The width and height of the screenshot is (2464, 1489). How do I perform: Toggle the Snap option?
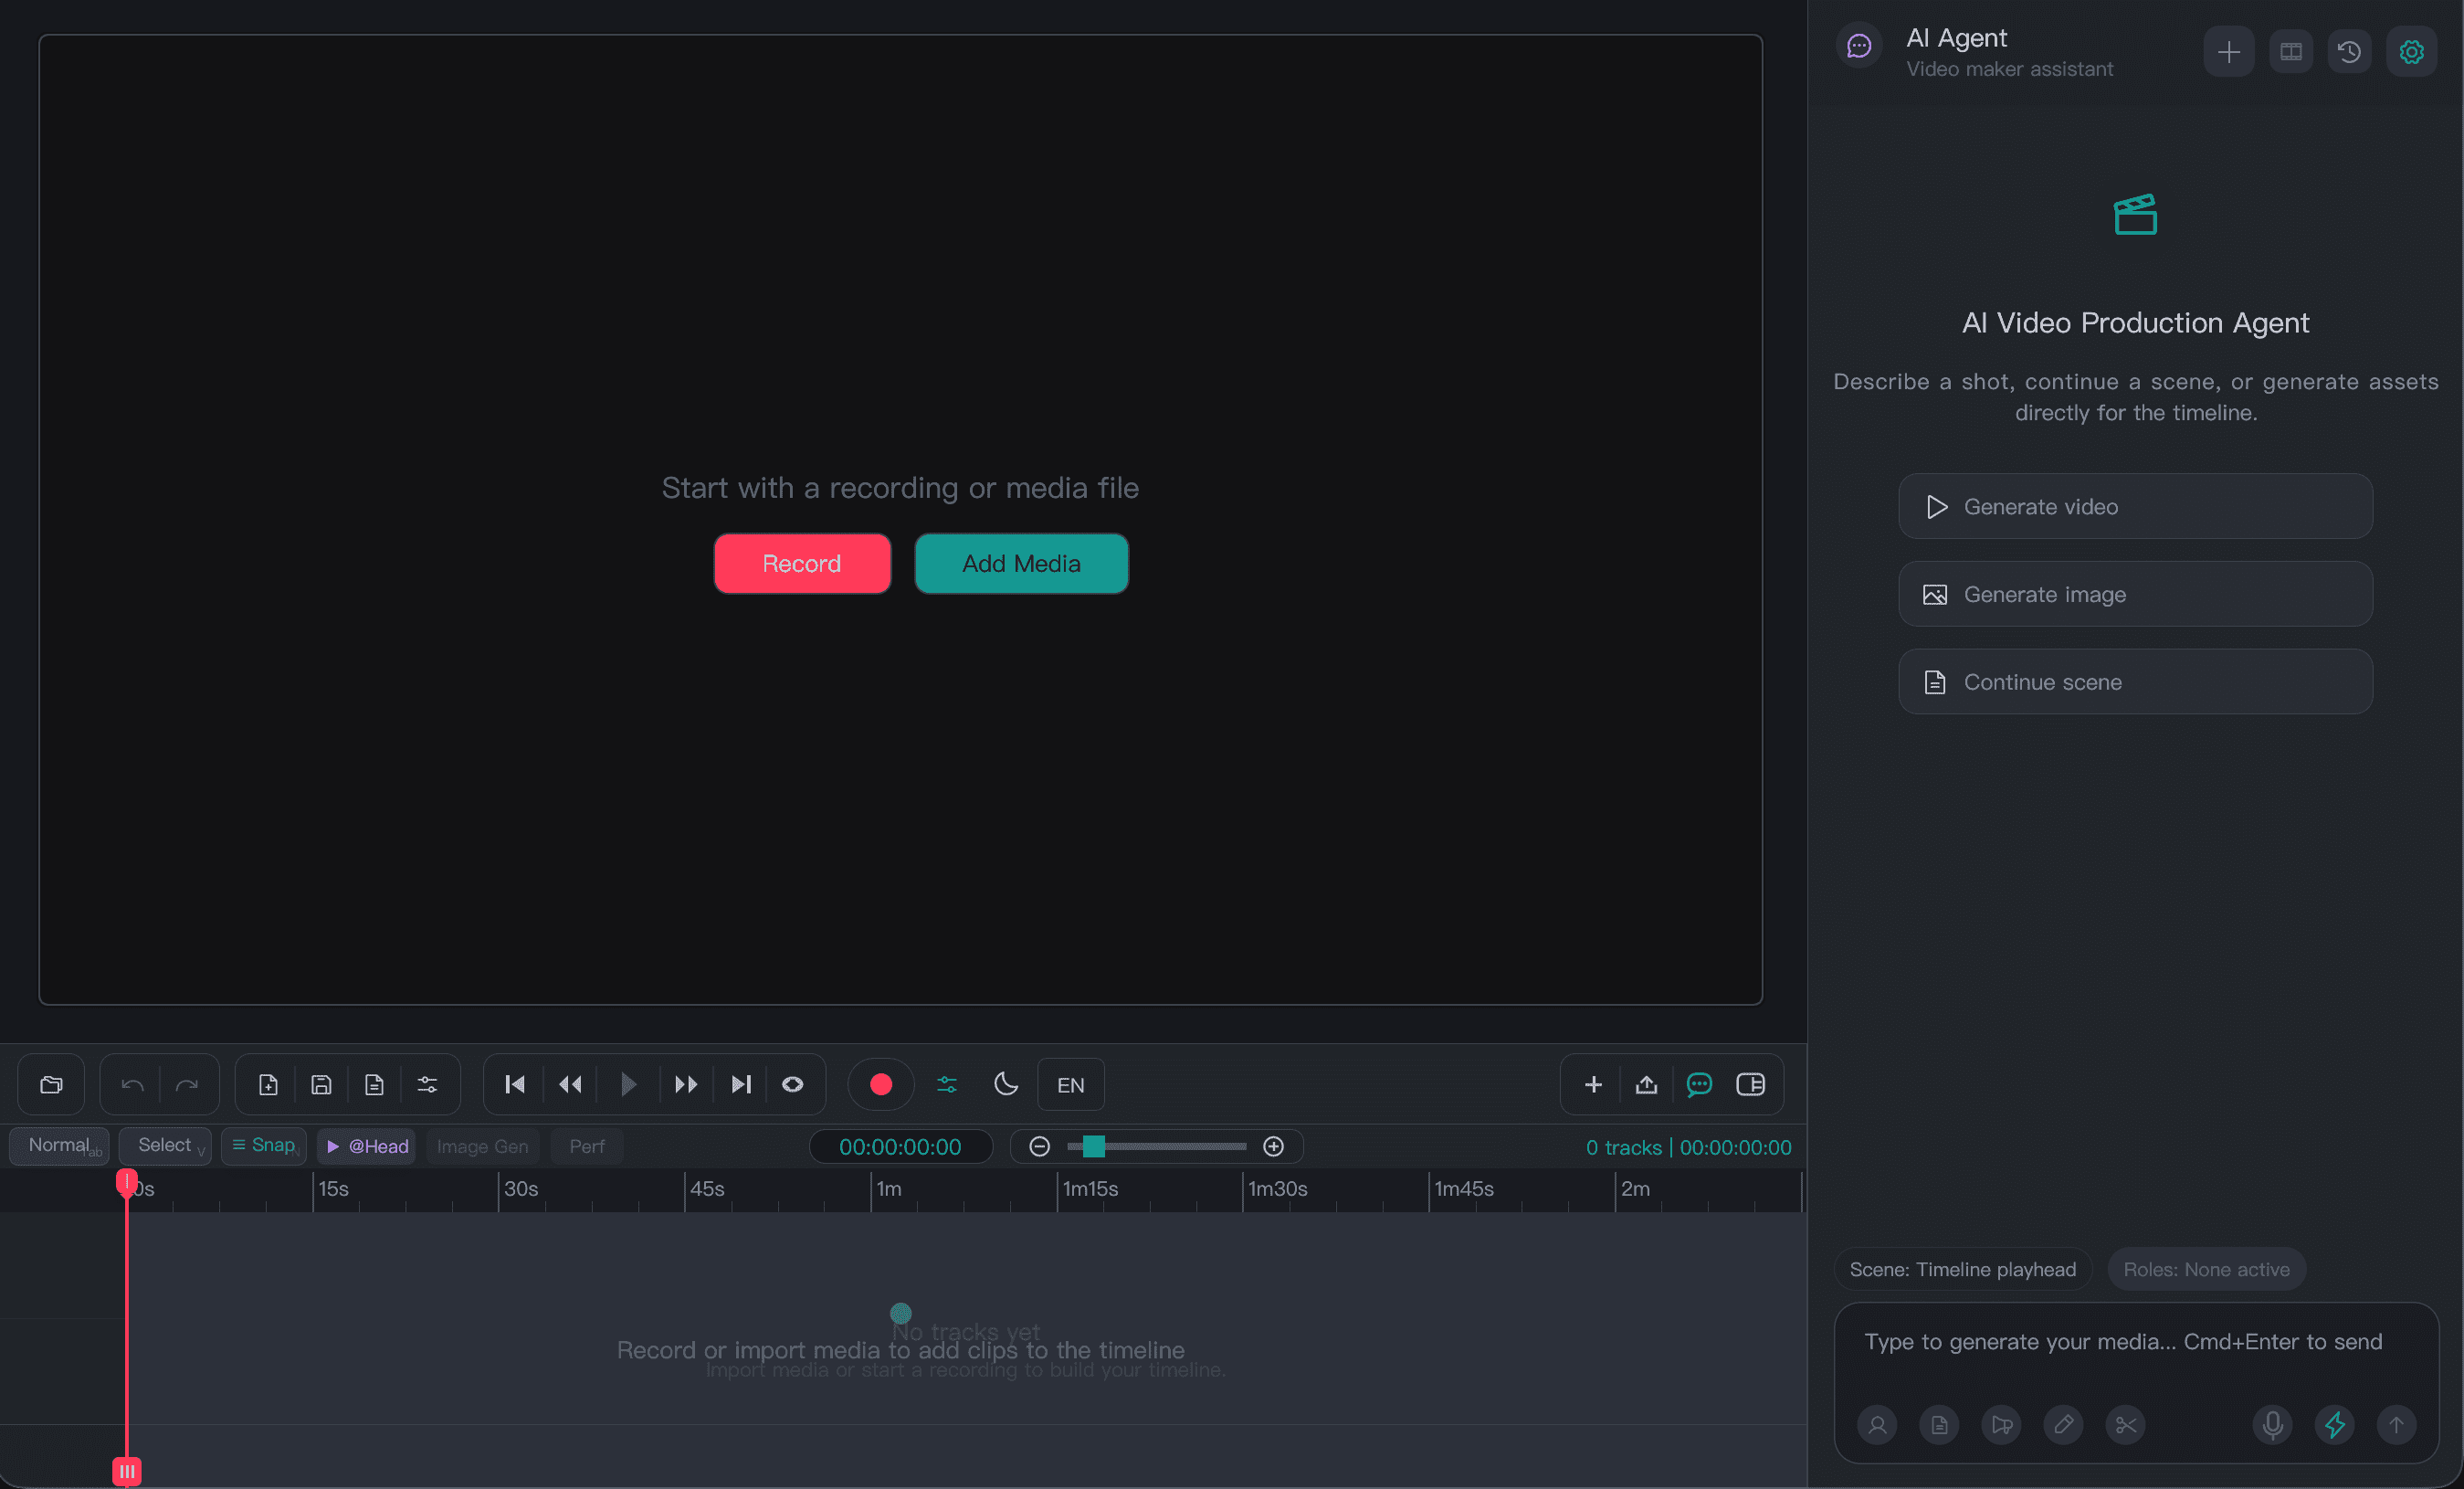[x=264, y=1146]
